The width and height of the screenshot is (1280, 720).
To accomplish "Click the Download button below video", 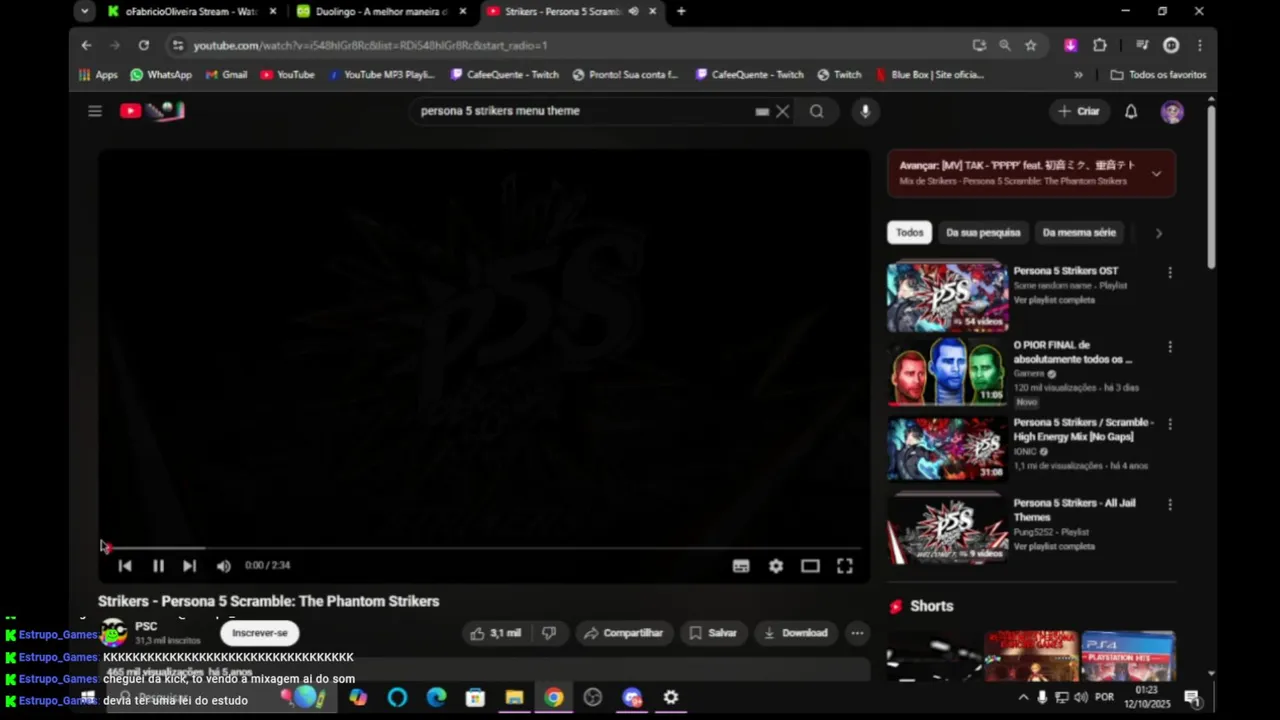I will click(x=795, y=633).
